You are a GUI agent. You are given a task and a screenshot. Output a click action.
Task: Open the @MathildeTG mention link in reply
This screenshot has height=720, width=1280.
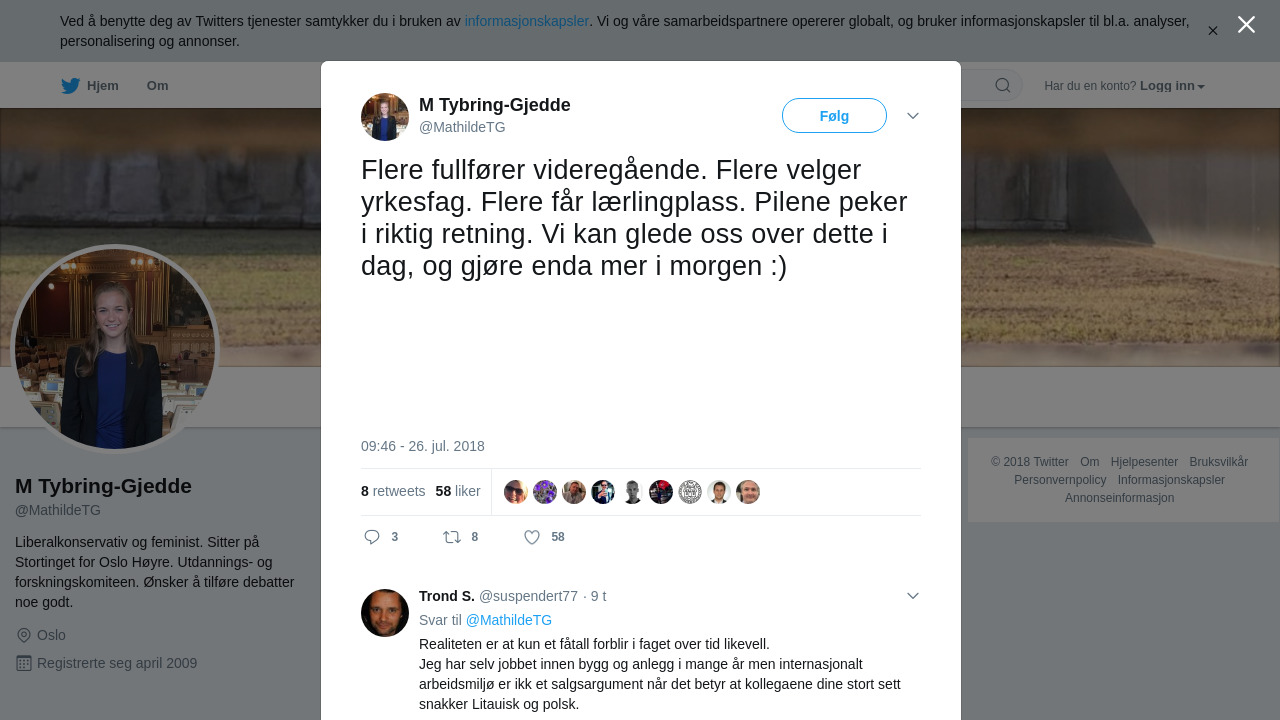tap(509, 620)
